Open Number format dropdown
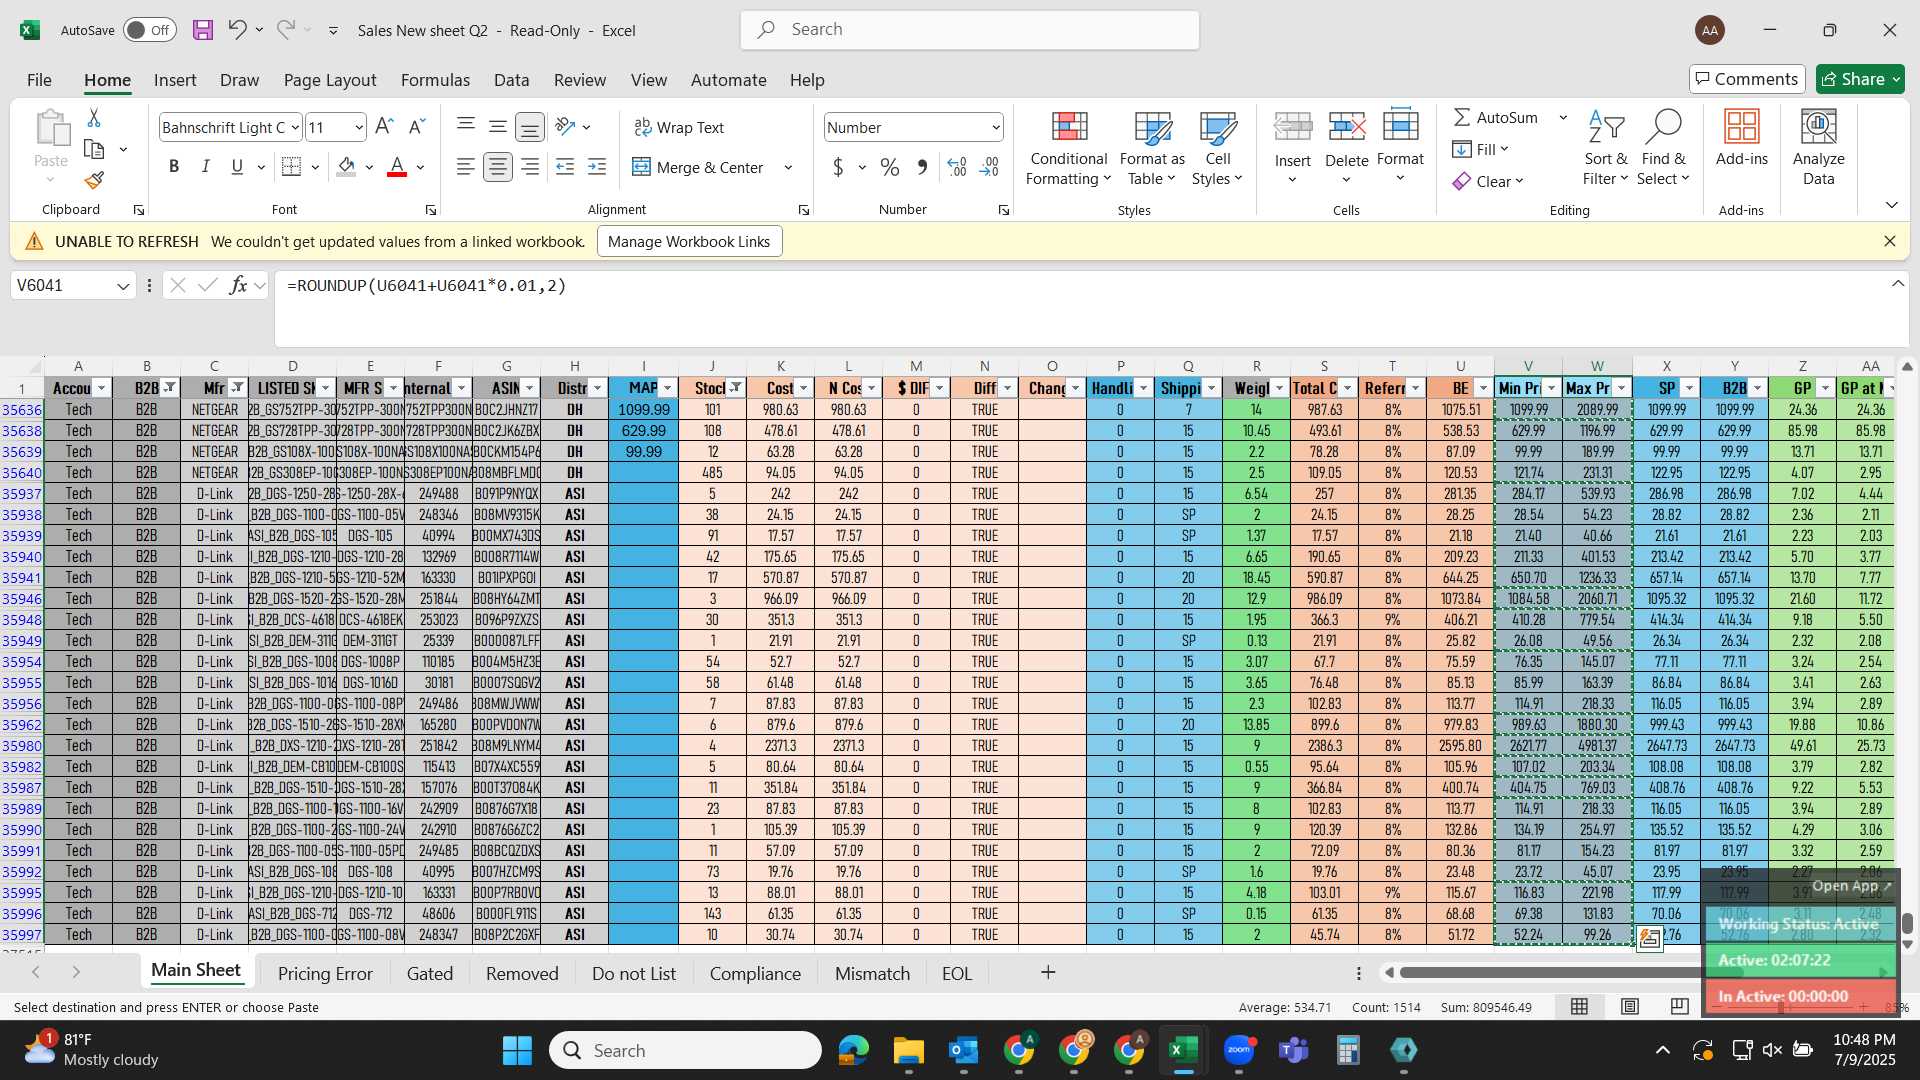Viewport: 1920px width, 1080px height. [x=996, y=127]
